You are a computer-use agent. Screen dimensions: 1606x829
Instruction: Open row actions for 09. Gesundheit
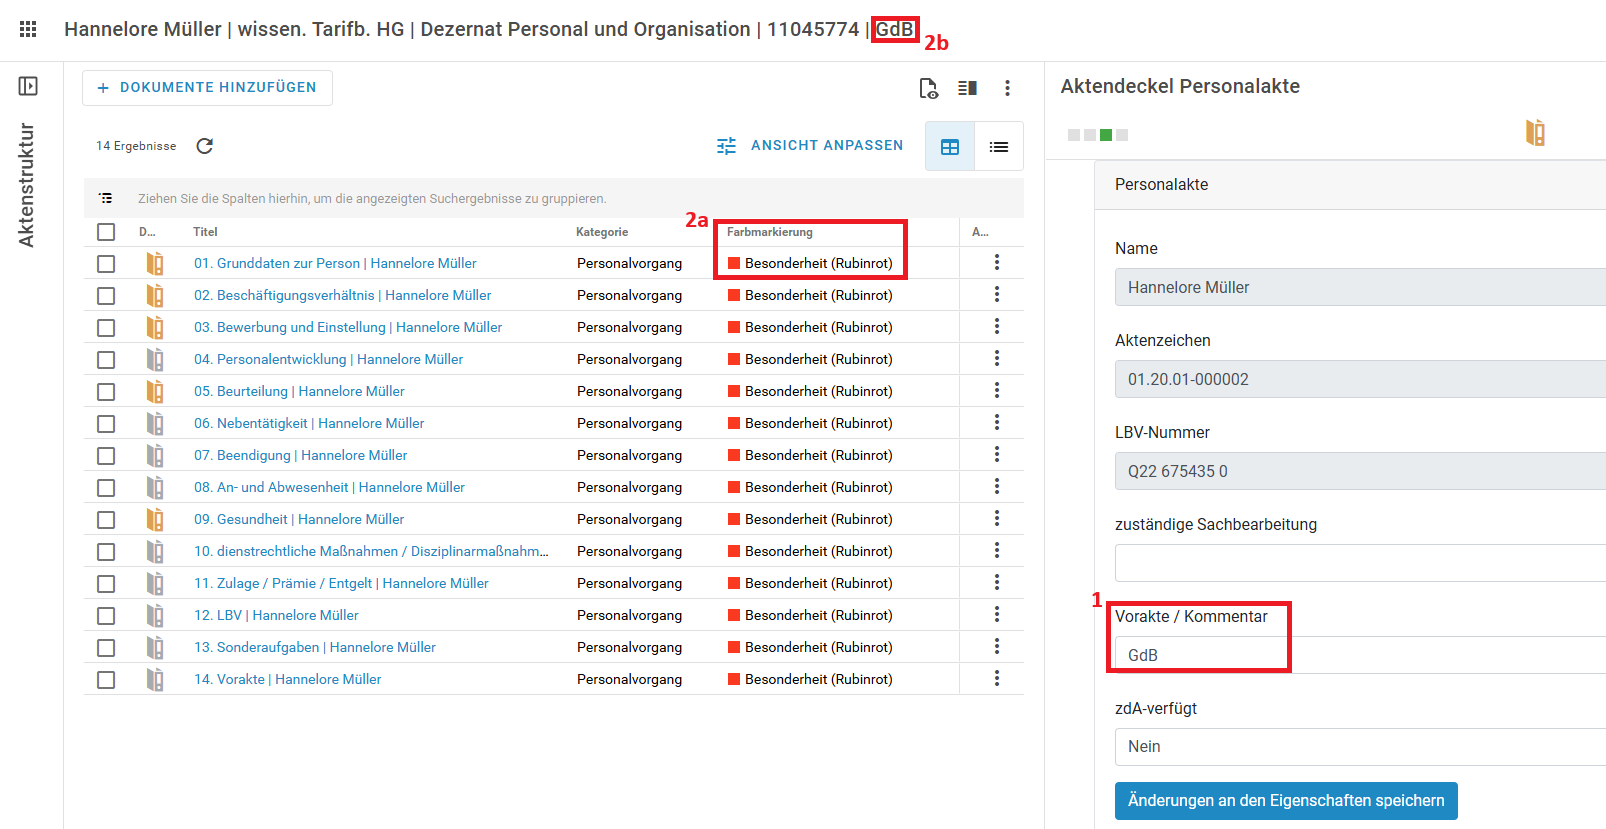tap(996, 519)
